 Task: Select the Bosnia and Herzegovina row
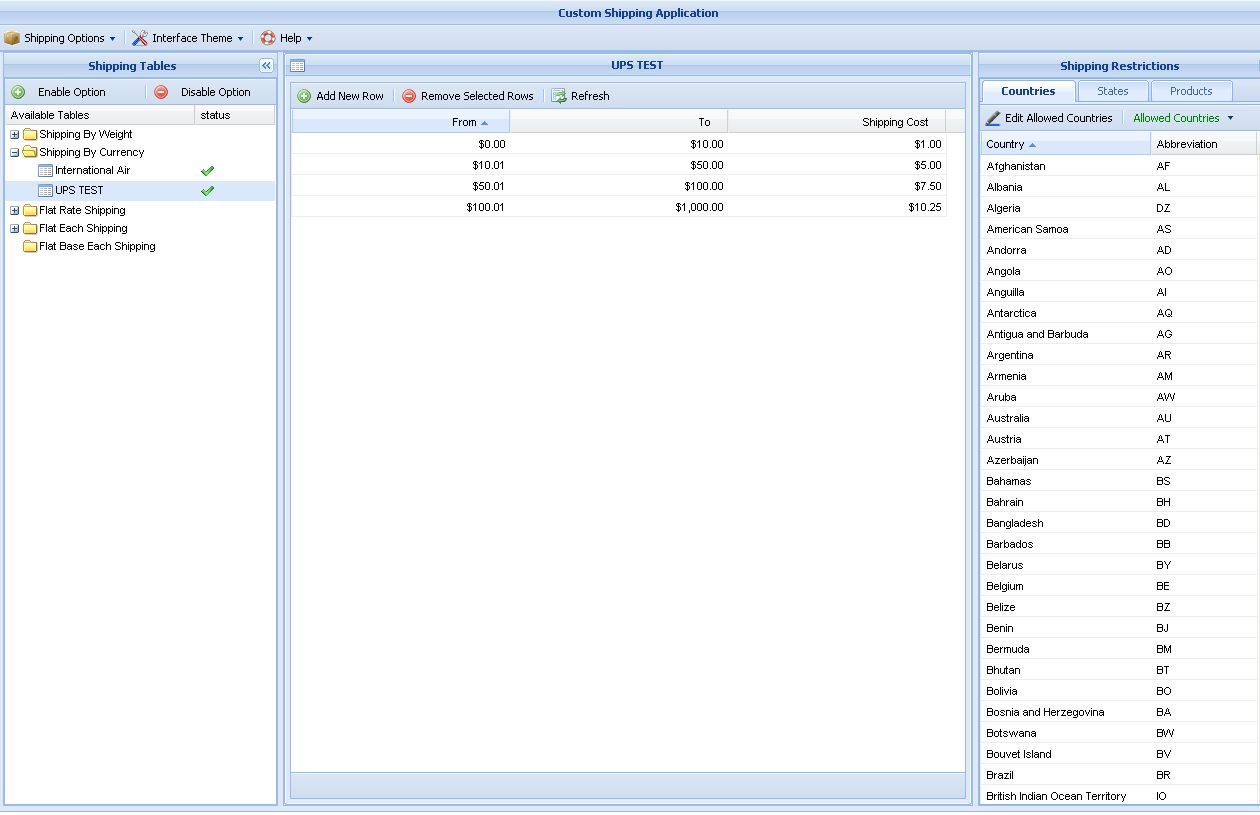pyautogui.click(x=1119, y=712)
